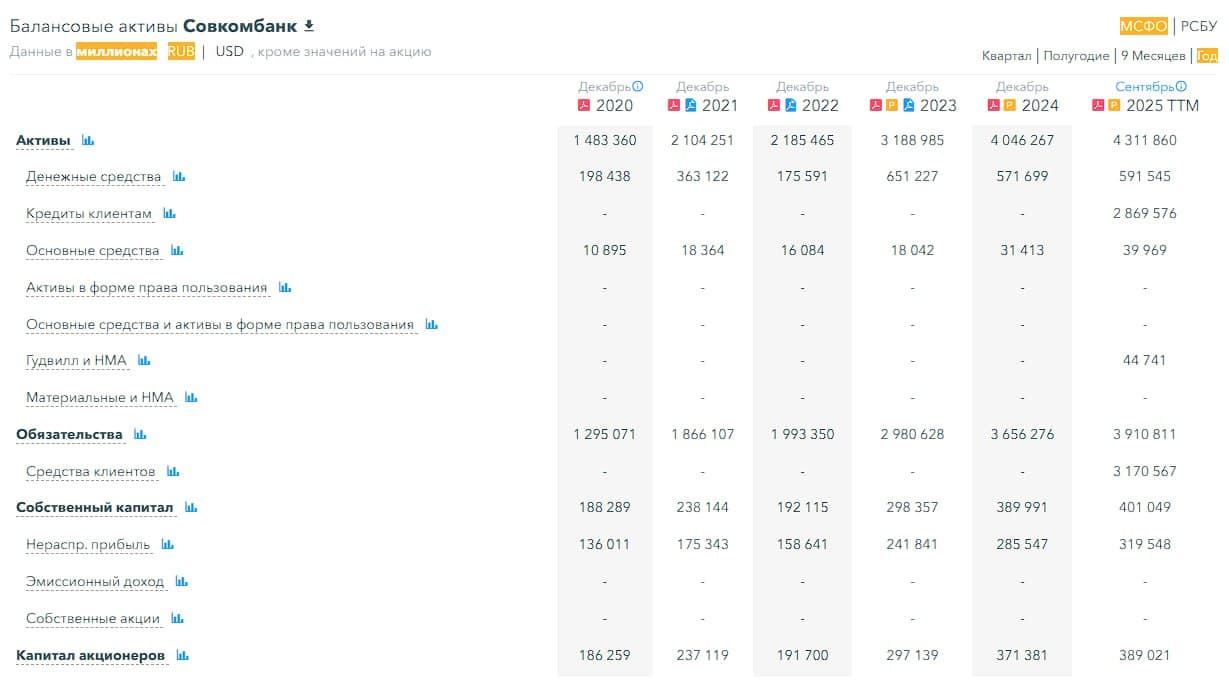Screen dimensions: 1229x681
Task: Open the orange presentation icon for 2024
Action: [1009, 106]
